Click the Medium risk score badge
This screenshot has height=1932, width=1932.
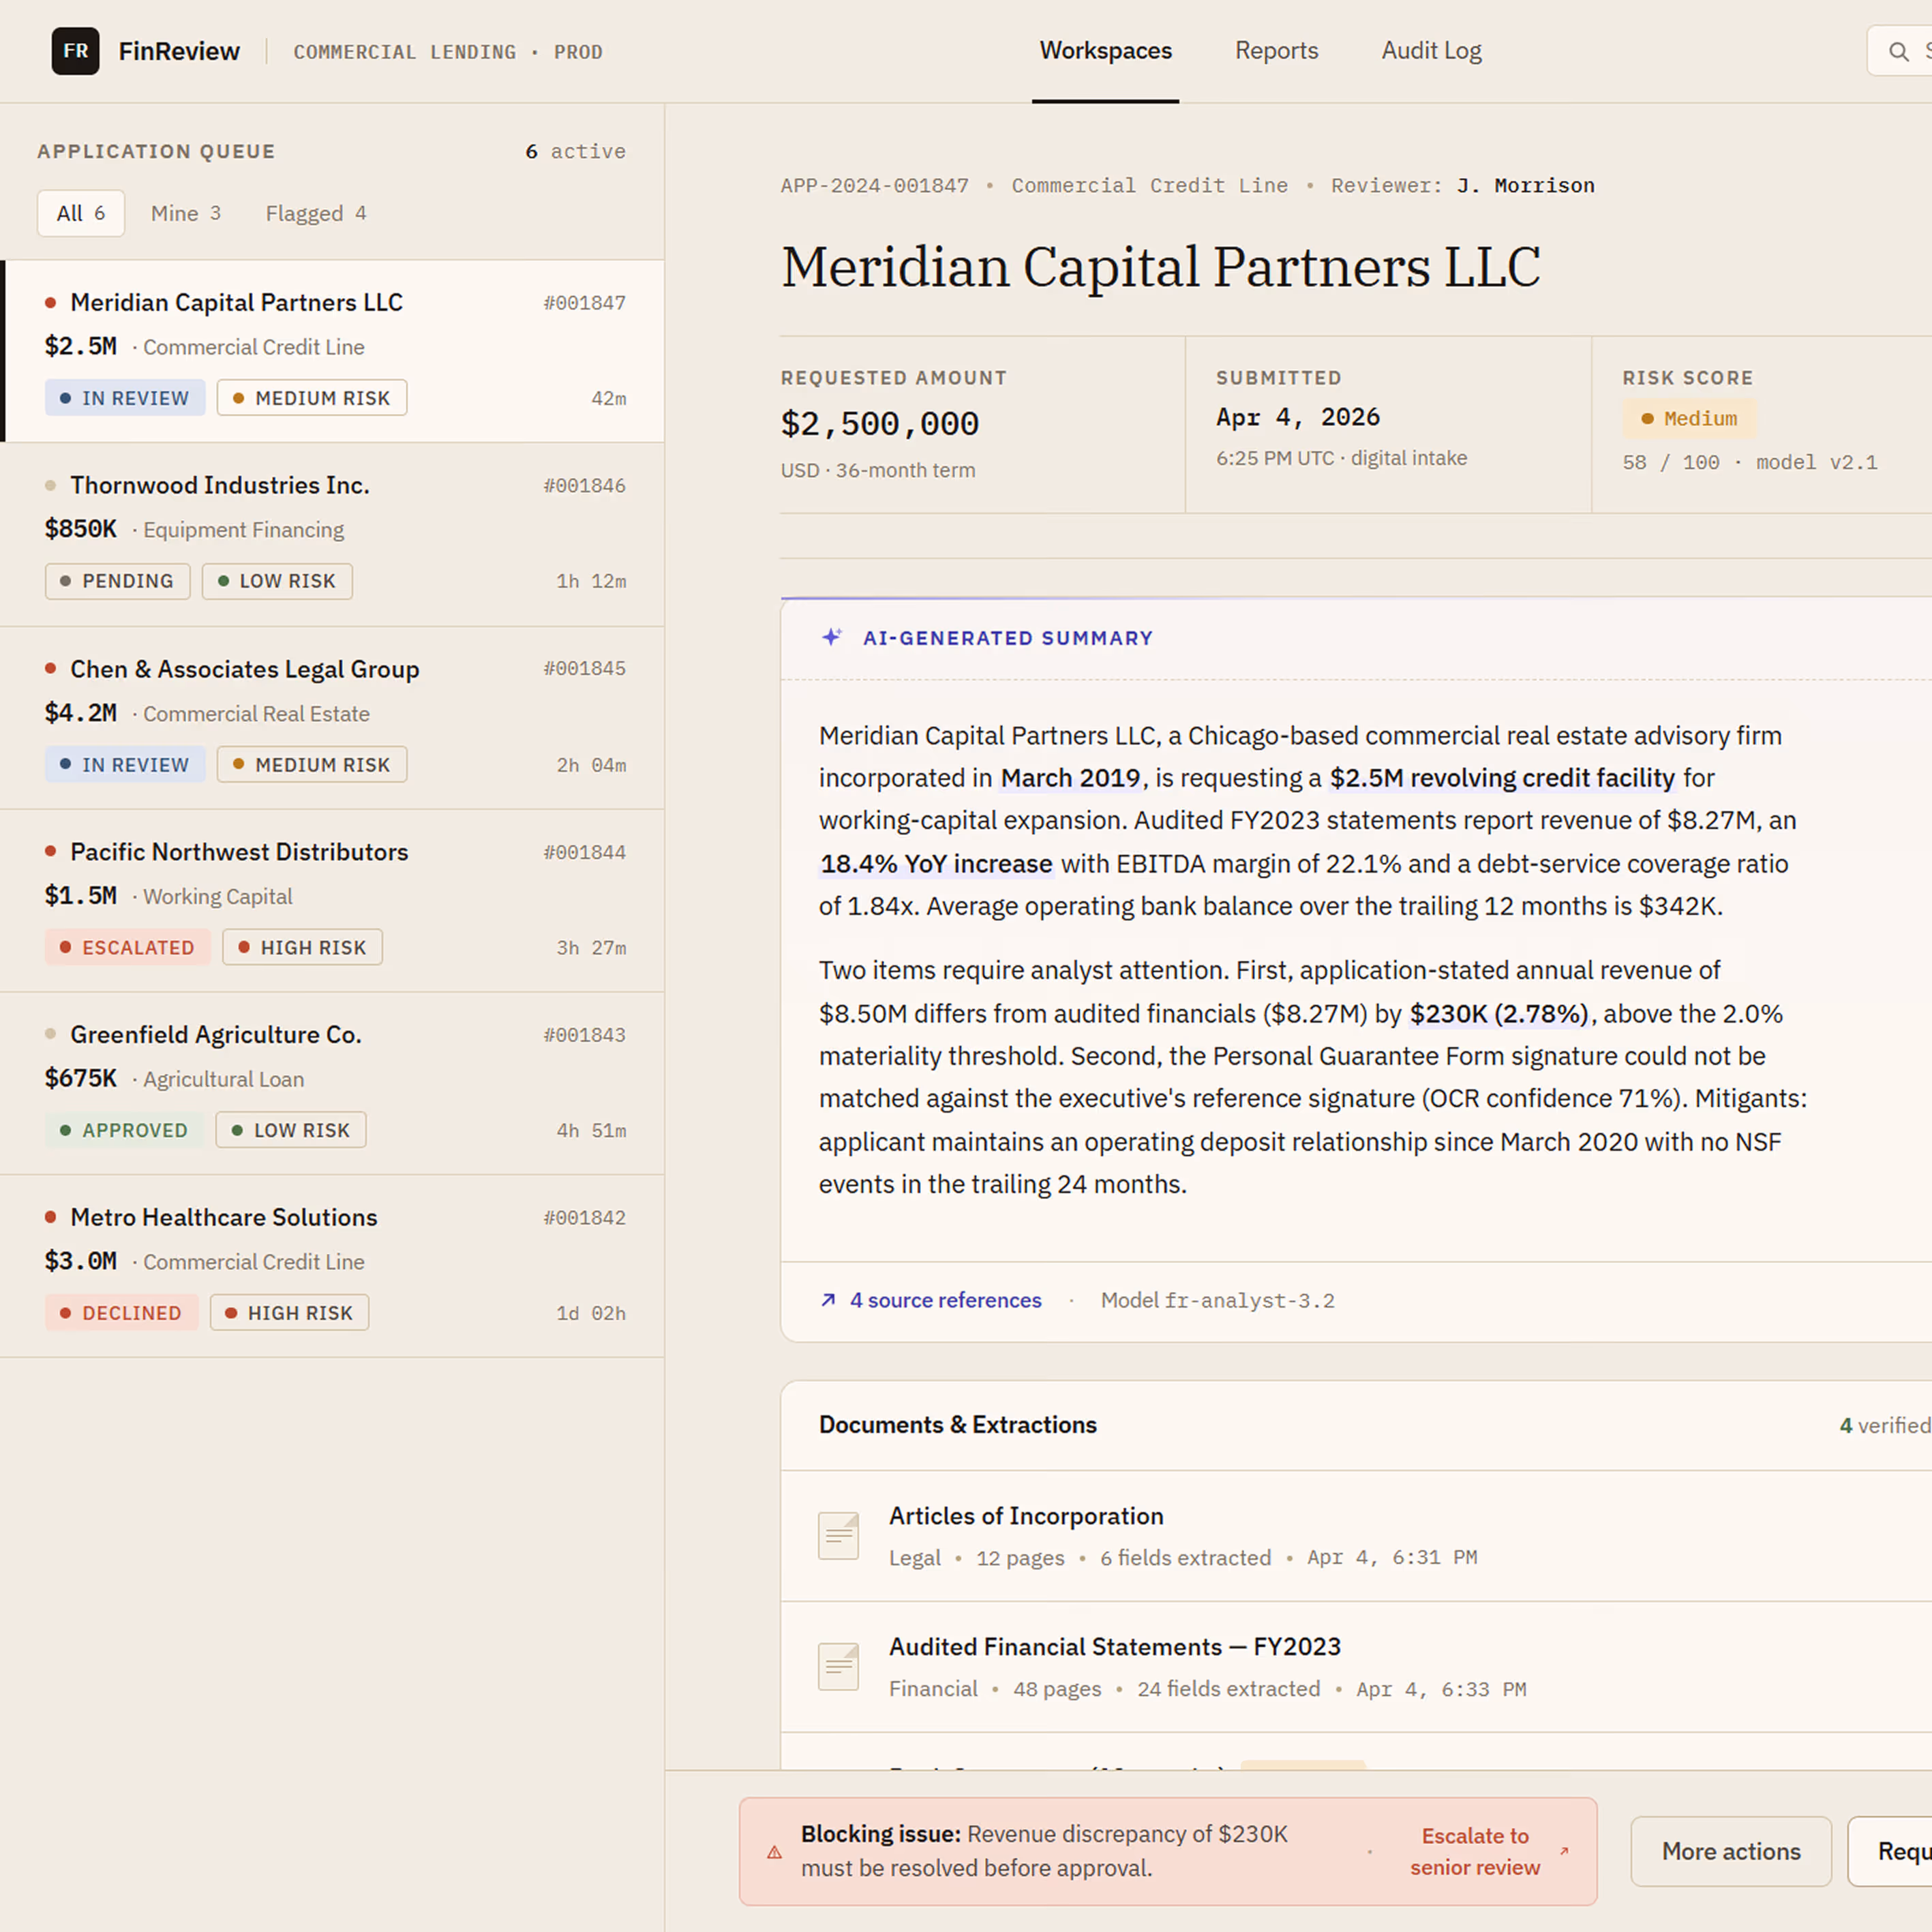1689,419
